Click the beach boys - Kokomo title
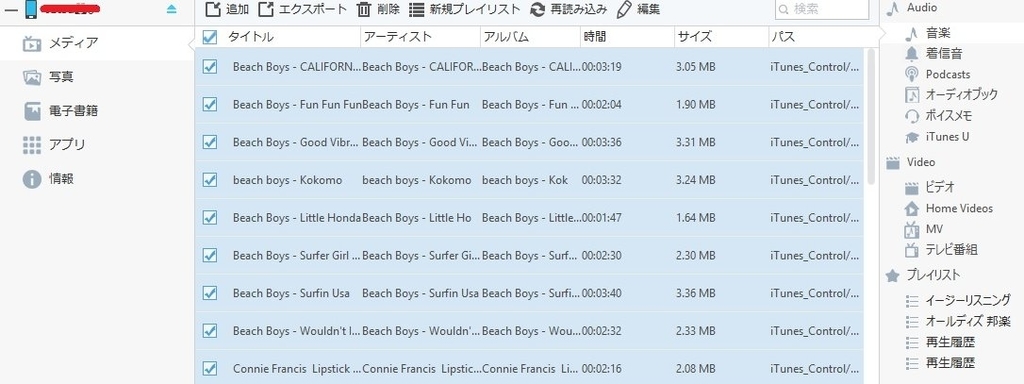Image resolution: width=1024 pixels, height=384 pixels. tap(287, 180)
